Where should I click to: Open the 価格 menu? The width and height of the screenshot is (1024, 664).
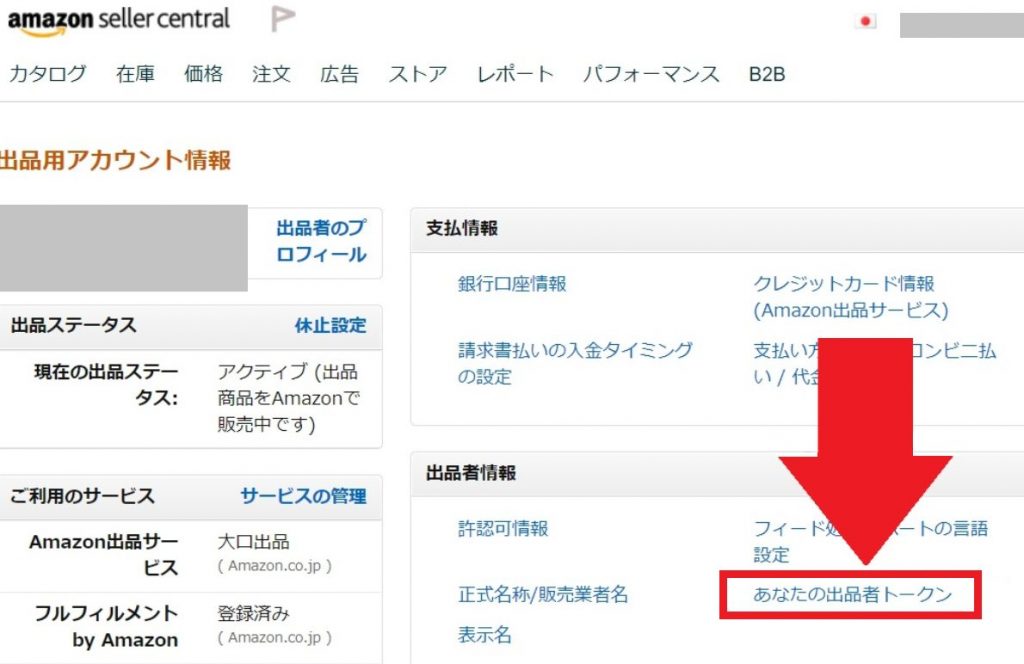coord(203,74)
